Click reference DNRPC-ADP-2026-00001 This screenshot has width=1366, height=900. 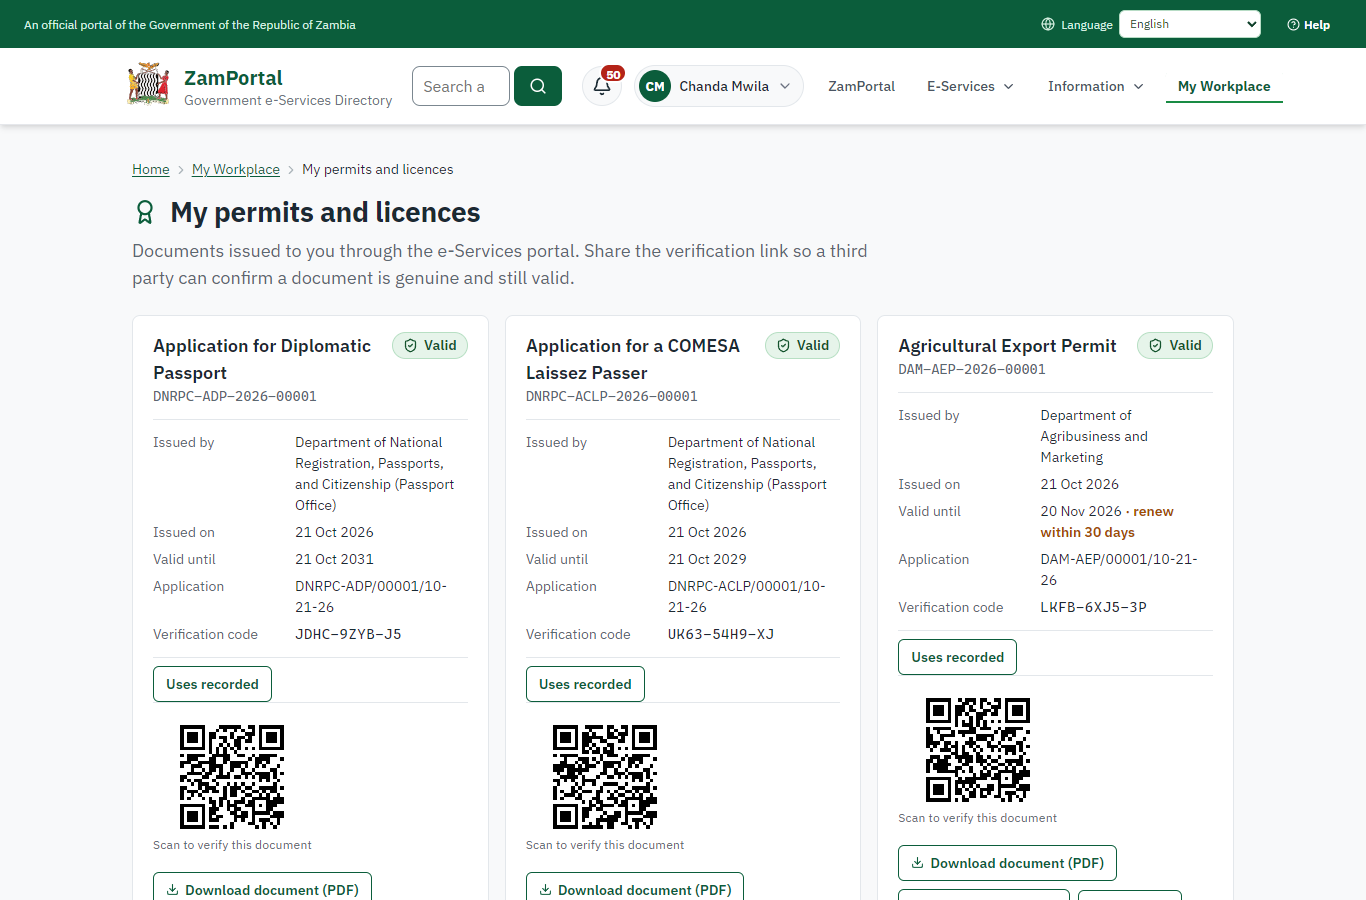tap(235, 396)
